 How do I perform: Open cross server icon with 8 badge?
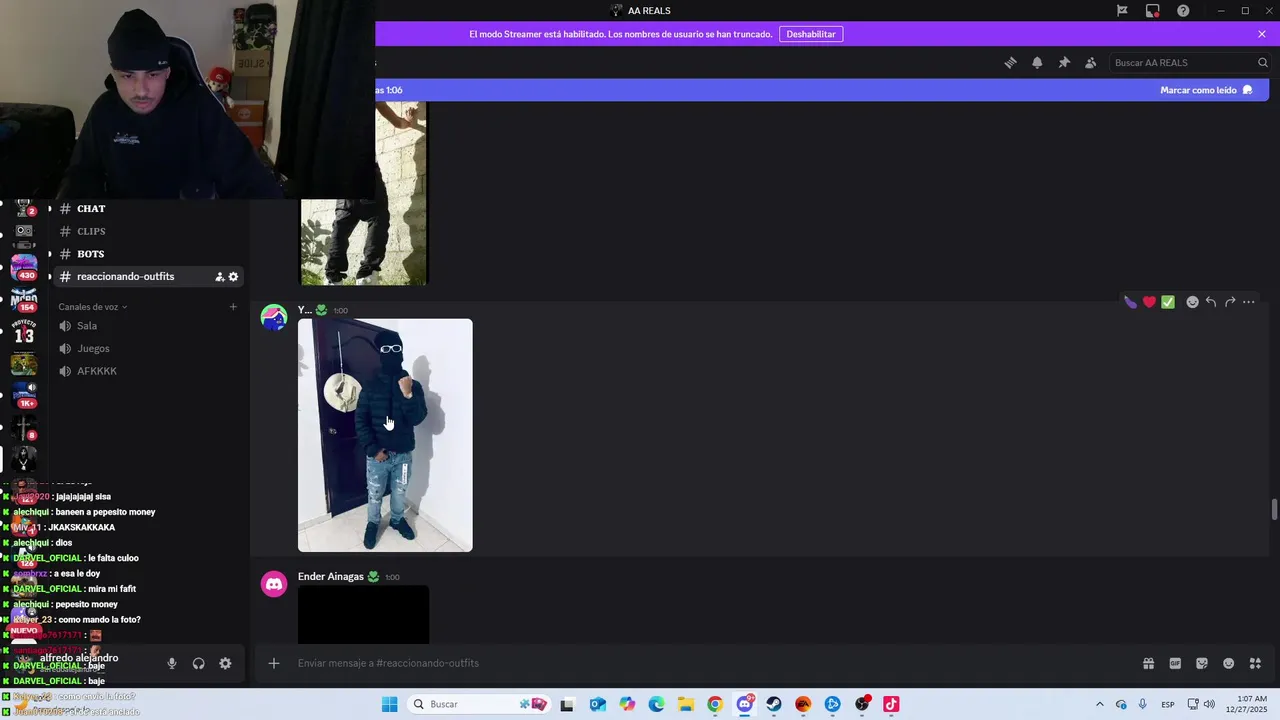[24, 427]
